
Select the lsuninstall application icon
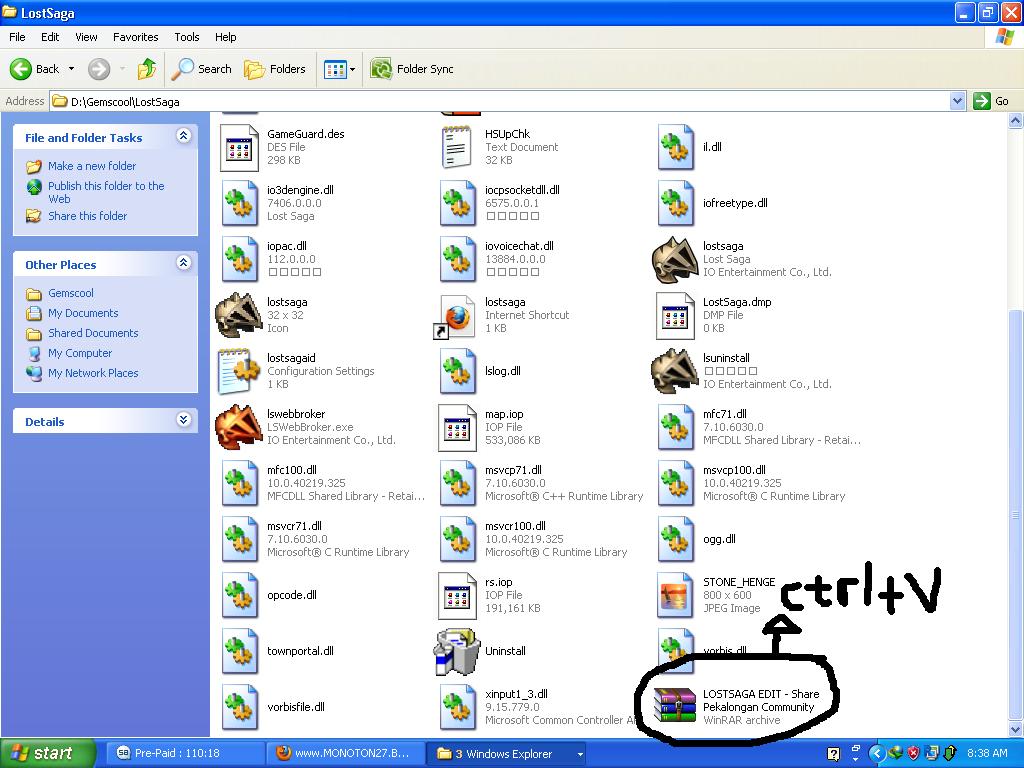coord(675,372)
